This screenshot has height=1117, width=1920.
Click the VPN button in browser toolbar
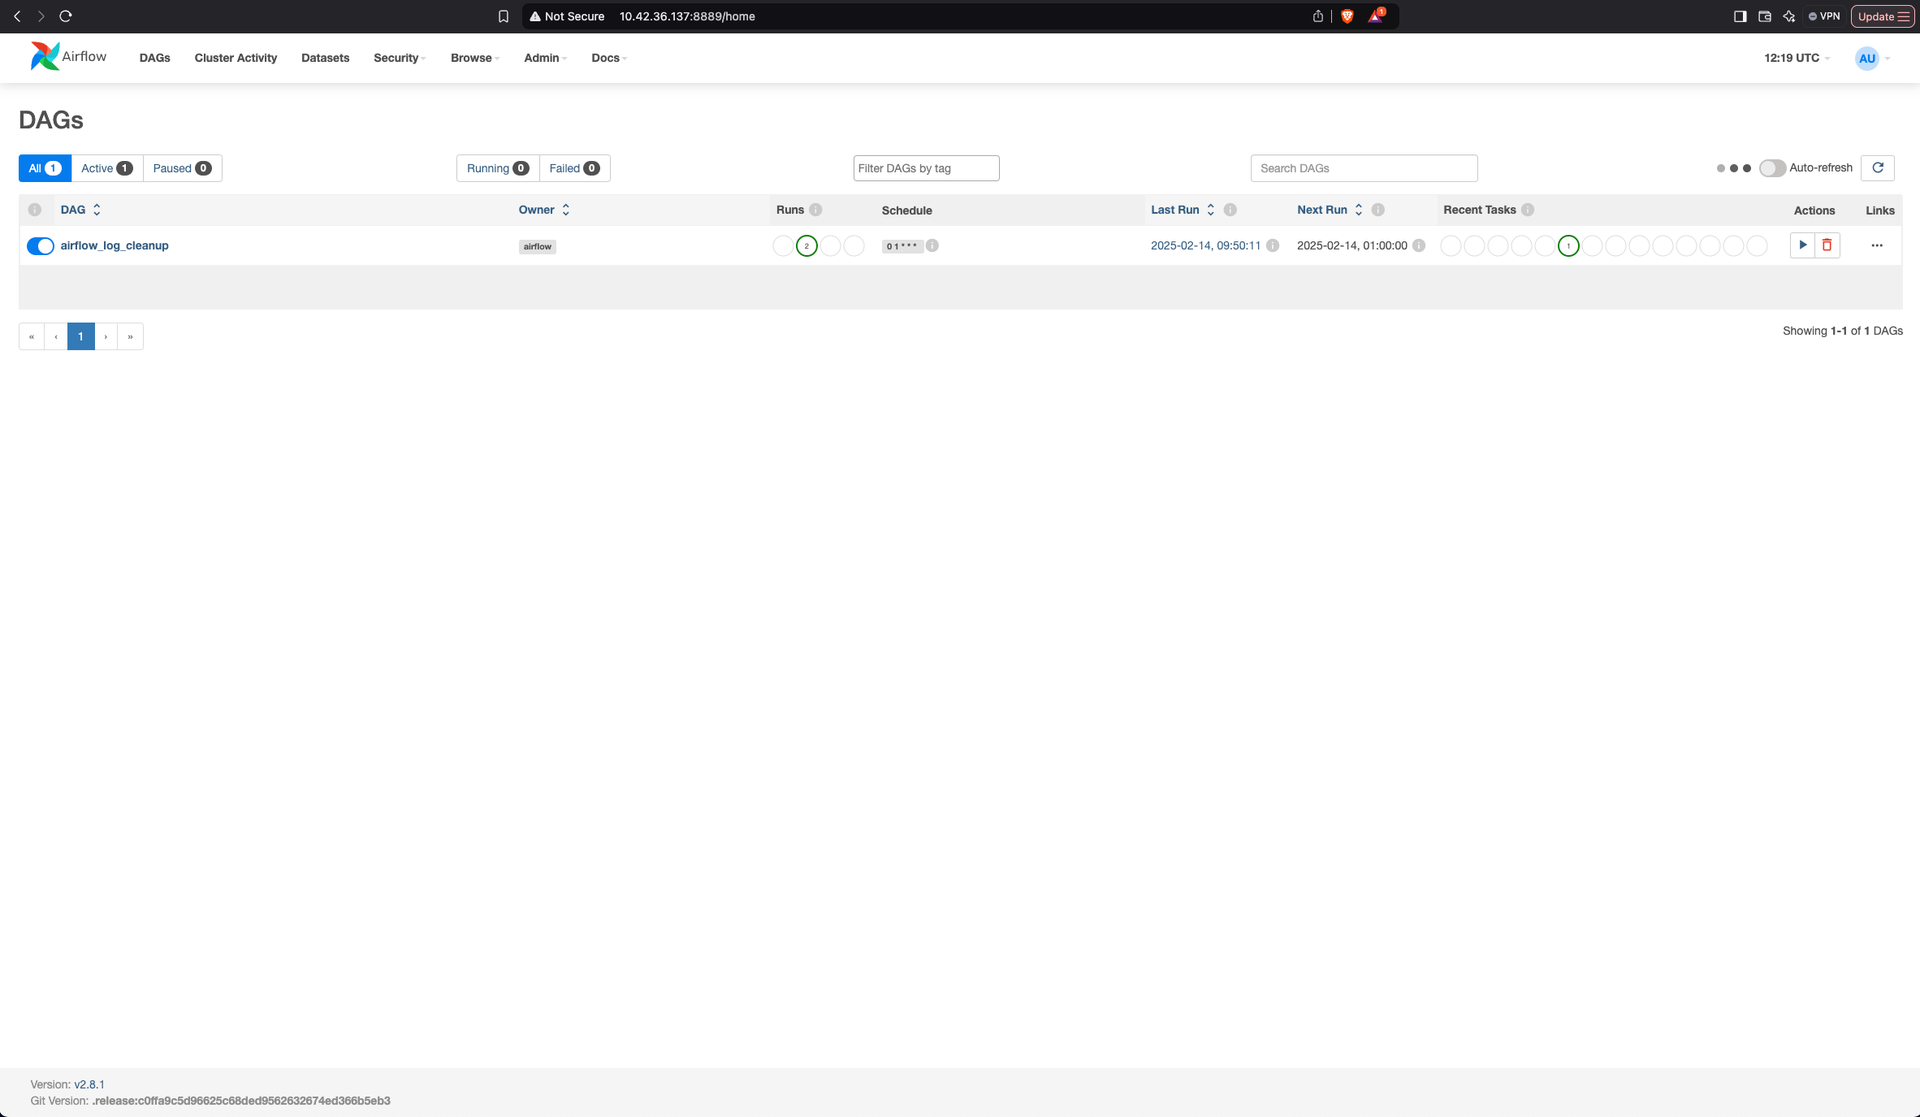[1824, 16]
